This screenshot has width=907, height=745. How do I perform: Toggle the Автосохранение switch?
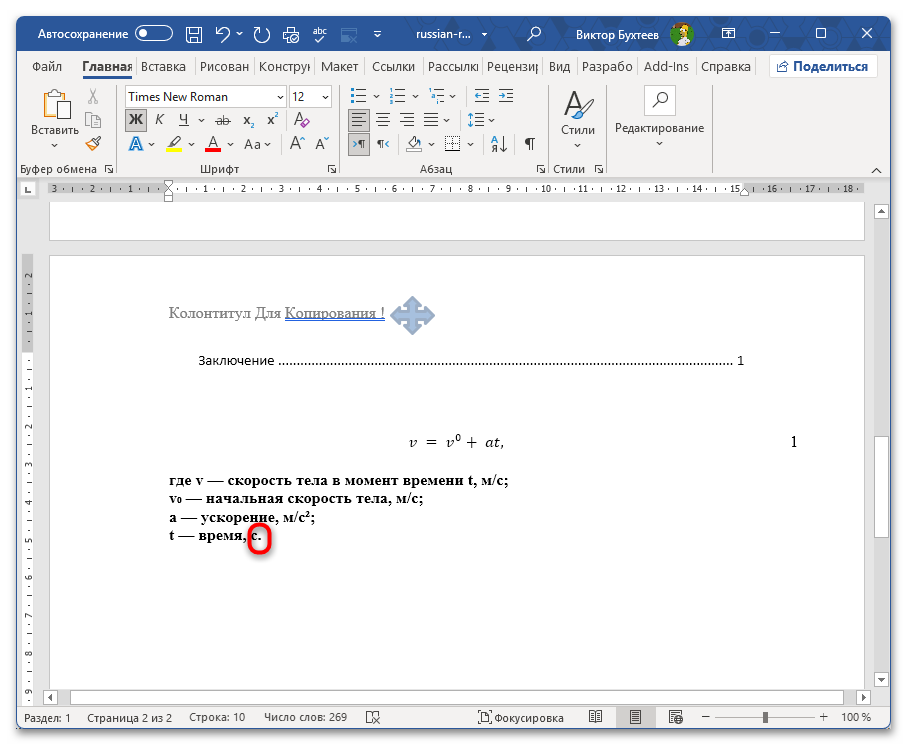point(154,34)
